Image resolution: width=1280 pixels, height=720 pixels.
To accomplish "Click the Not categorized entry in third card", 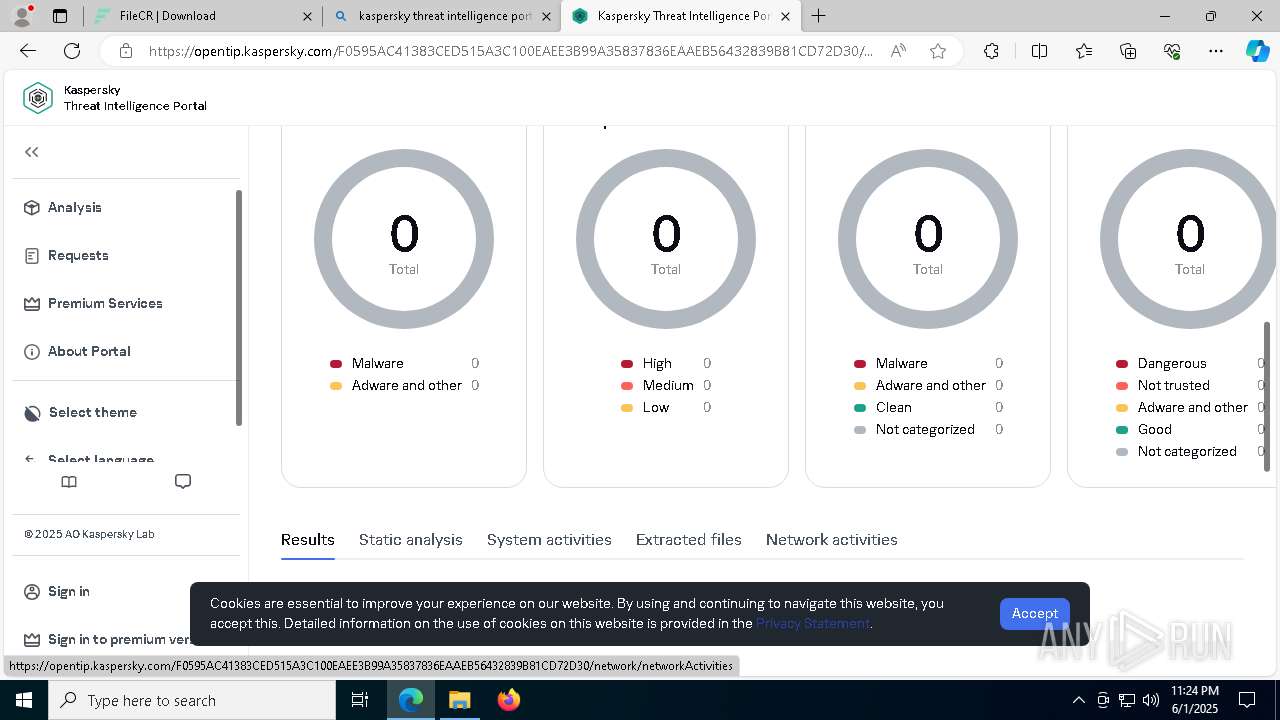I will tap(925, 429).
